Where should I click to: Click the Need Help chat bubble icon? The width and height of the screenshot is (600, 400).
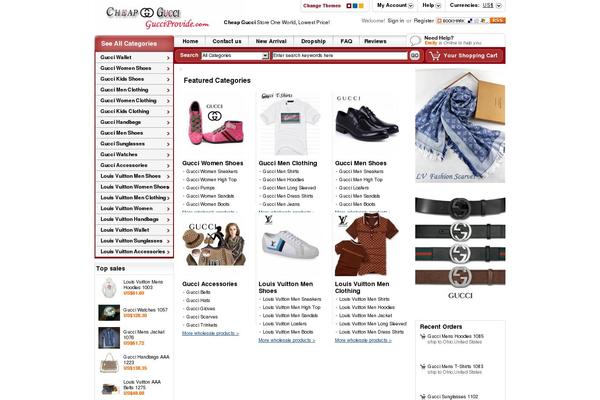coord(415,40)
